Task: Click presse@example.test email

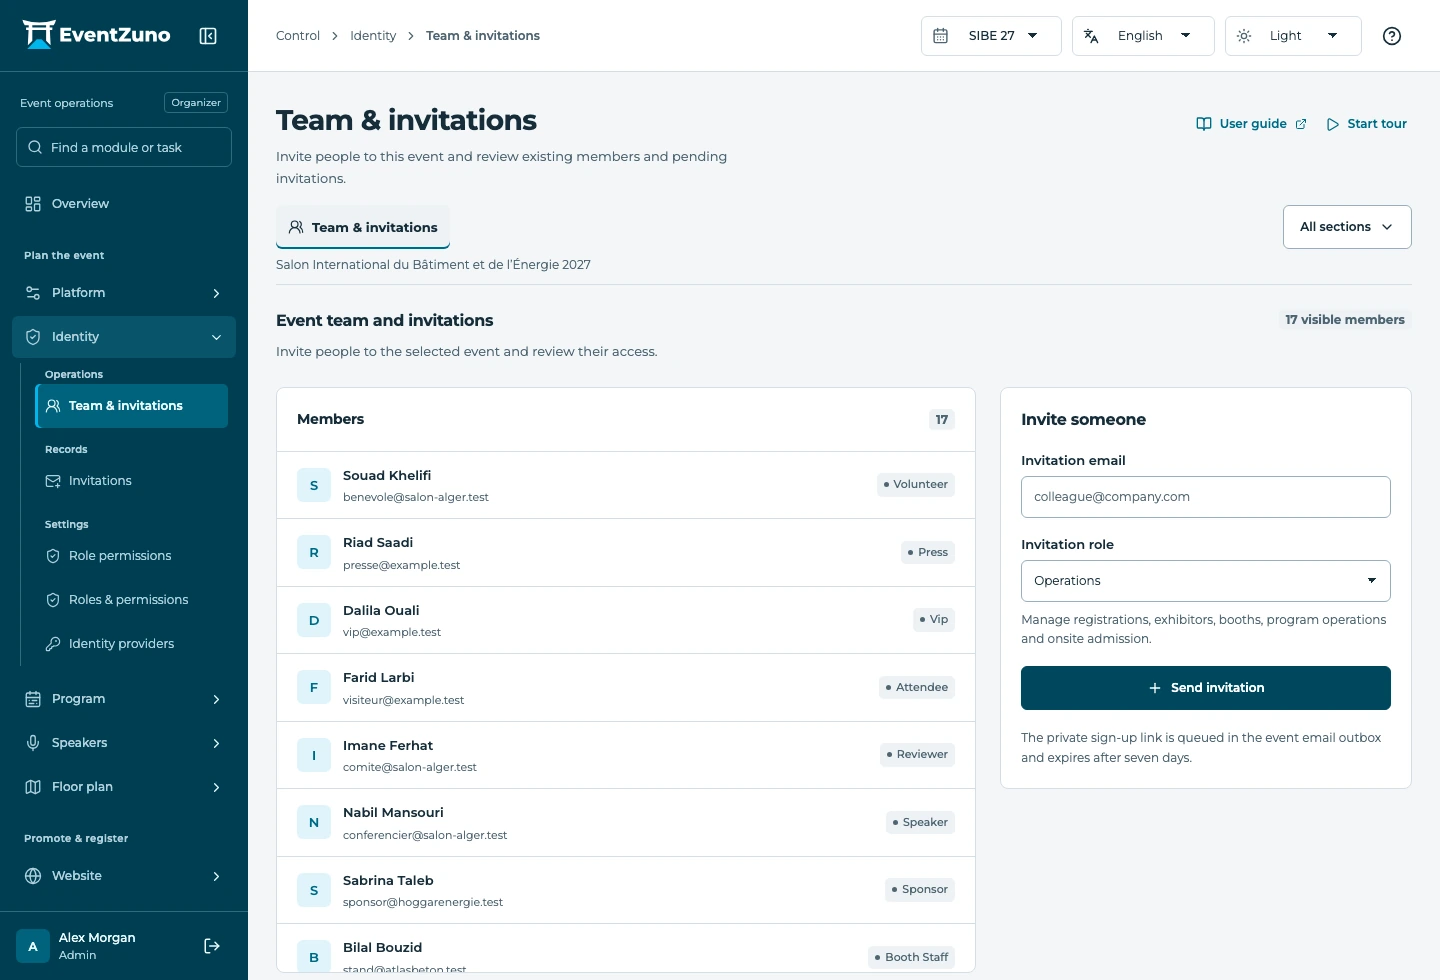Action: pyautogui.click(x=401, y=566)
